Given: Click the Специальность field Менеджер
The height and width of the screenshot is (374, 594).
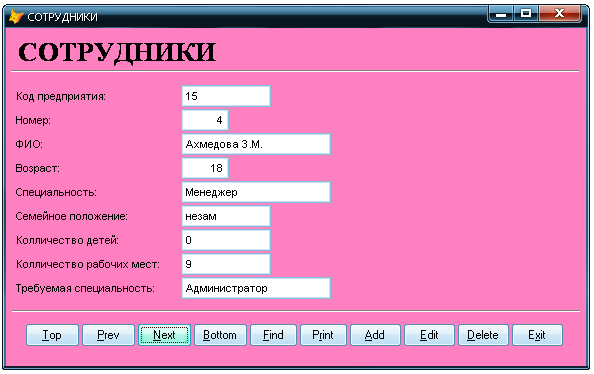Looking at the screenshot, I should click(256, 192).
